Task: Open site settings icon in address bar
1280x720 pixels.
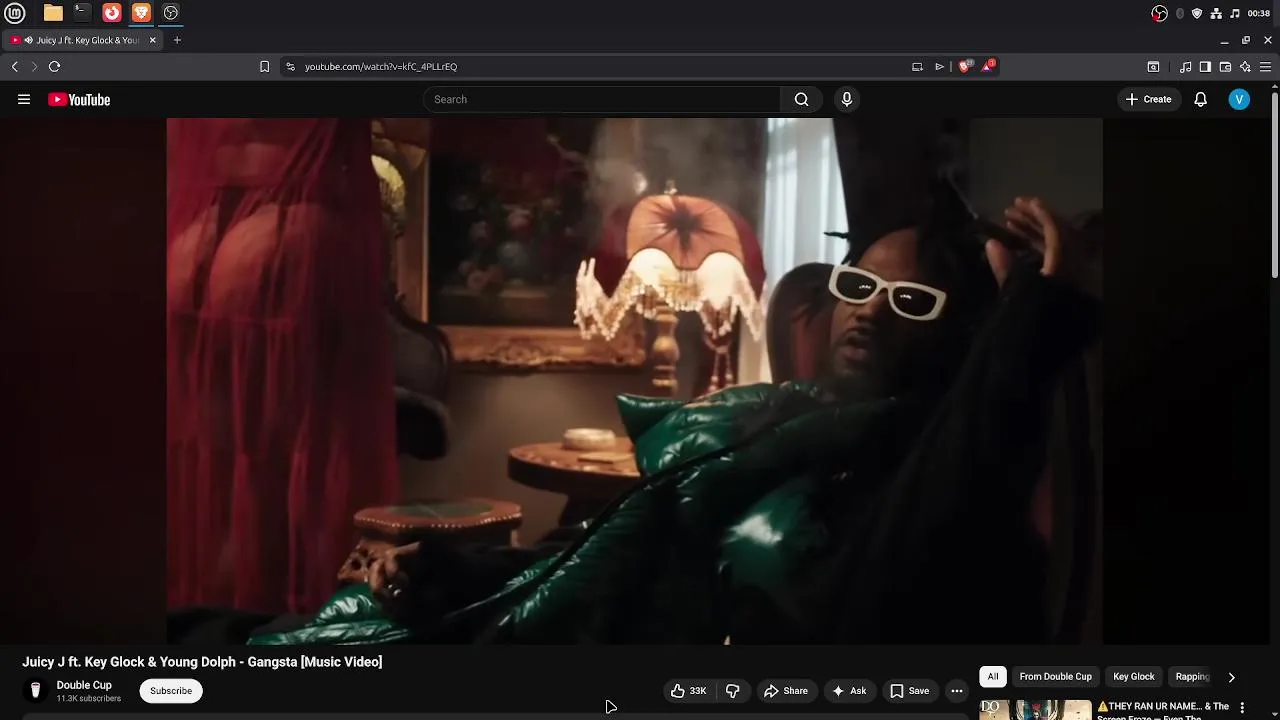Action: (290, 66)
